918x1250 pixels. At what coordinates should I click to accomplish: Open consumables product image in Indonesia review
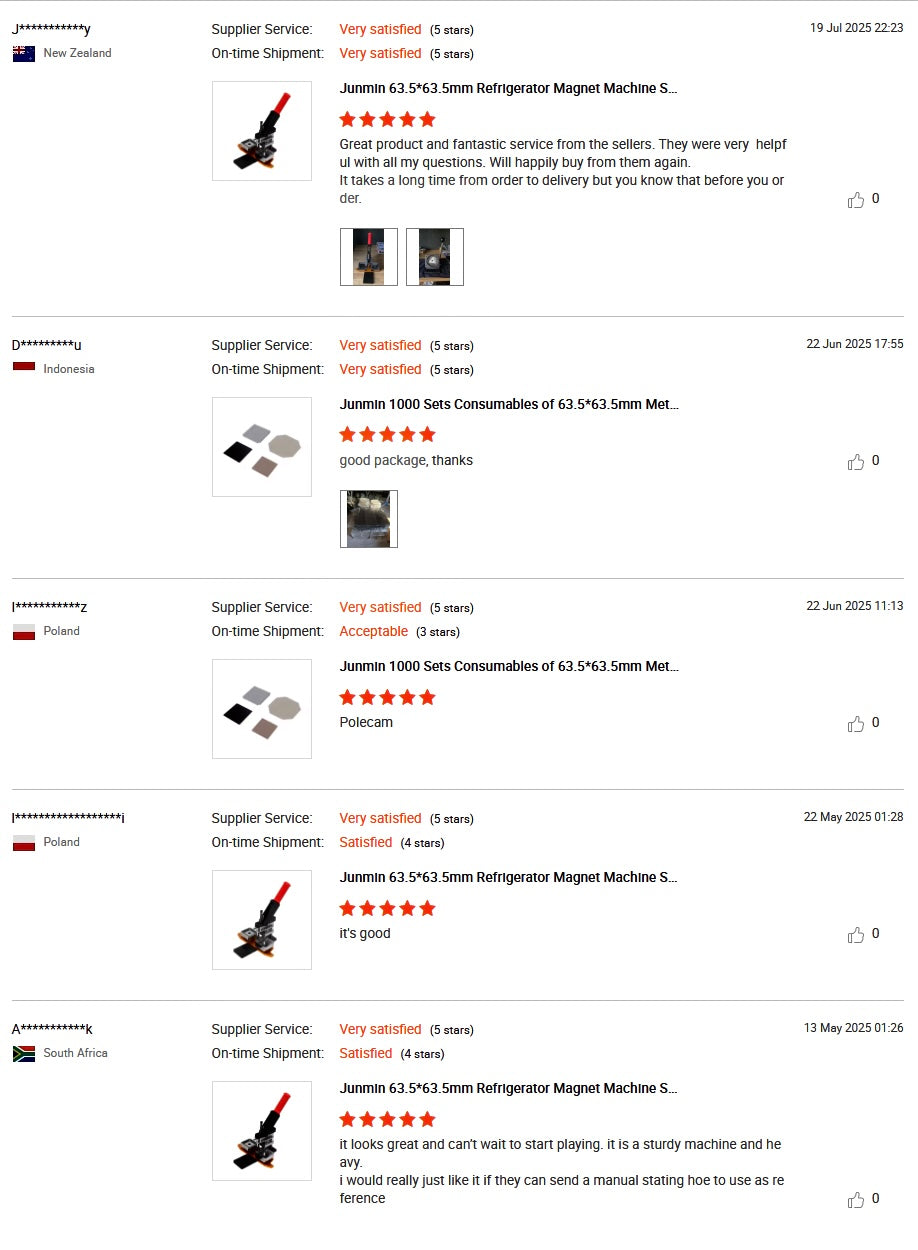pyautogui.click(x=262, y=447)
